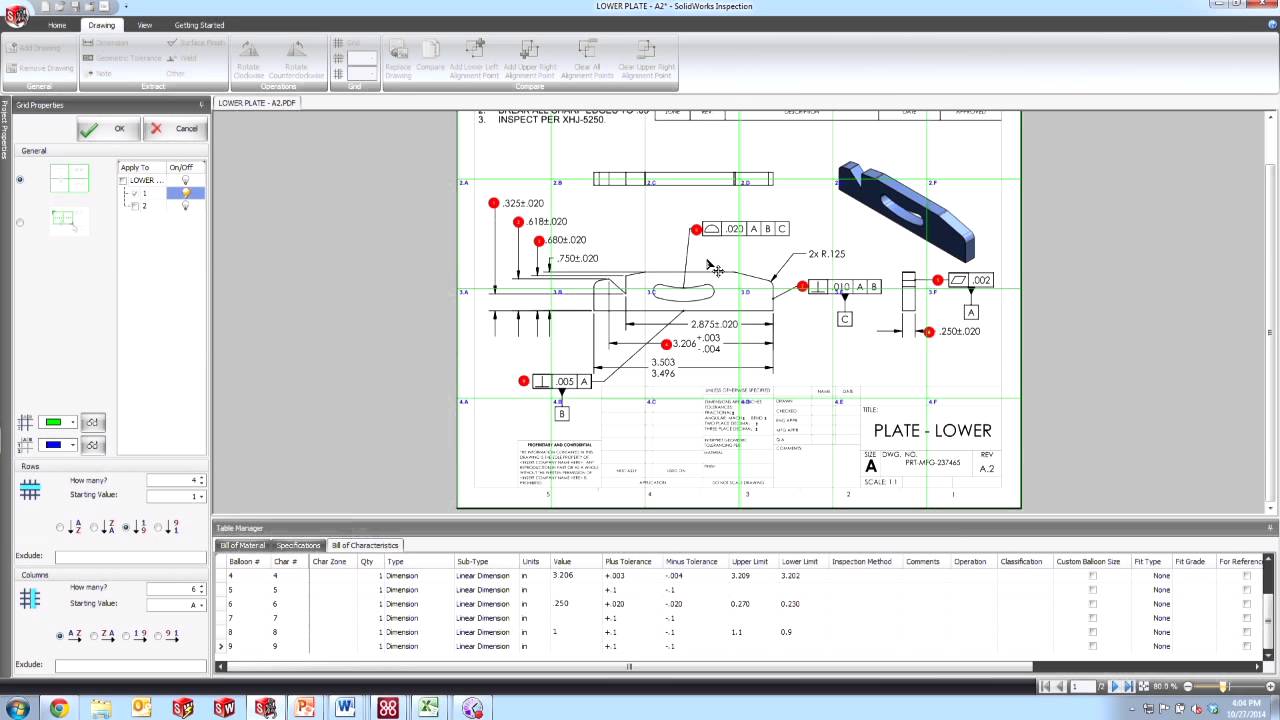
Task: Switch to the View ribbon tab
Action: point(144,25)
